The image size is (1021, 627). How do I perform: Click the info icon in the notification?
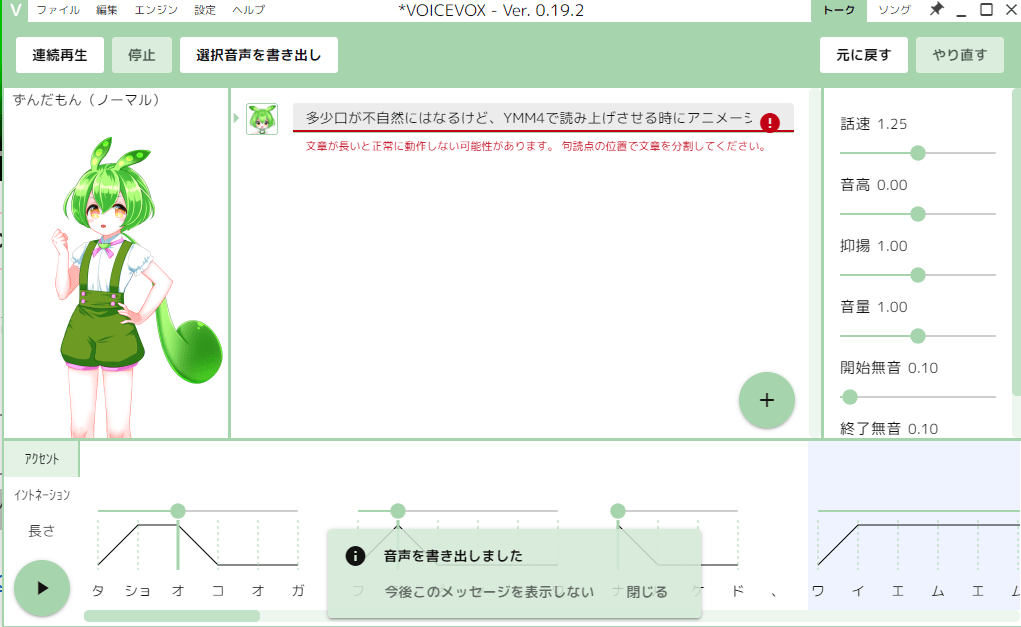point(355,555)
